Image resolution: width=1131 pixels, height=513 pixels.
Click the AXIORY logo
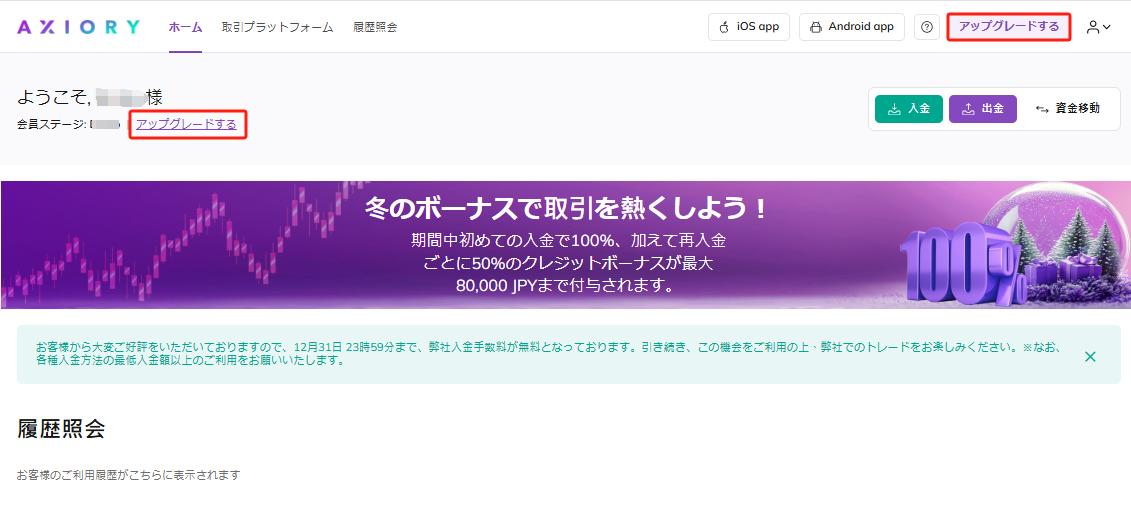coord(78,27)
